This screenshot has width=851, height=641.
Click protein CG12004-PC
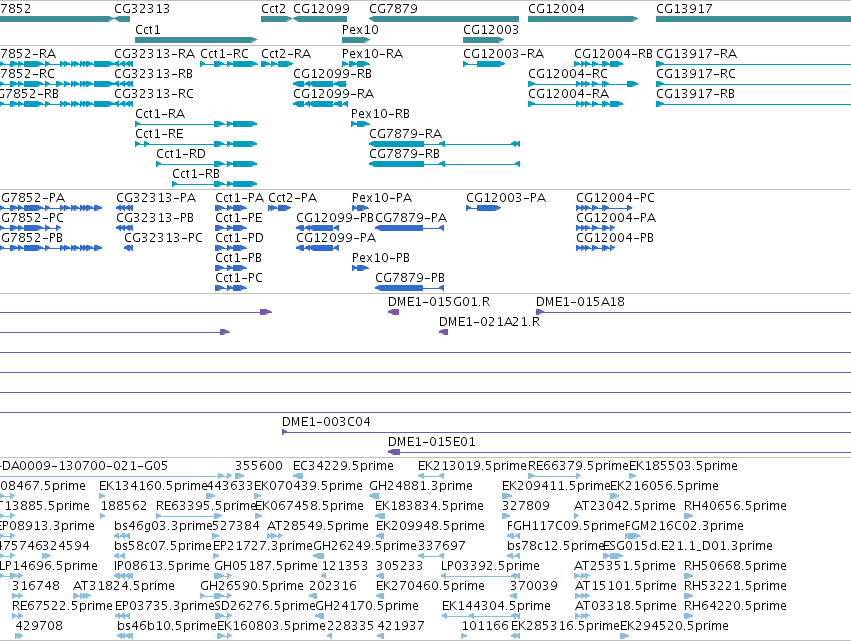(x=604, y=208)
